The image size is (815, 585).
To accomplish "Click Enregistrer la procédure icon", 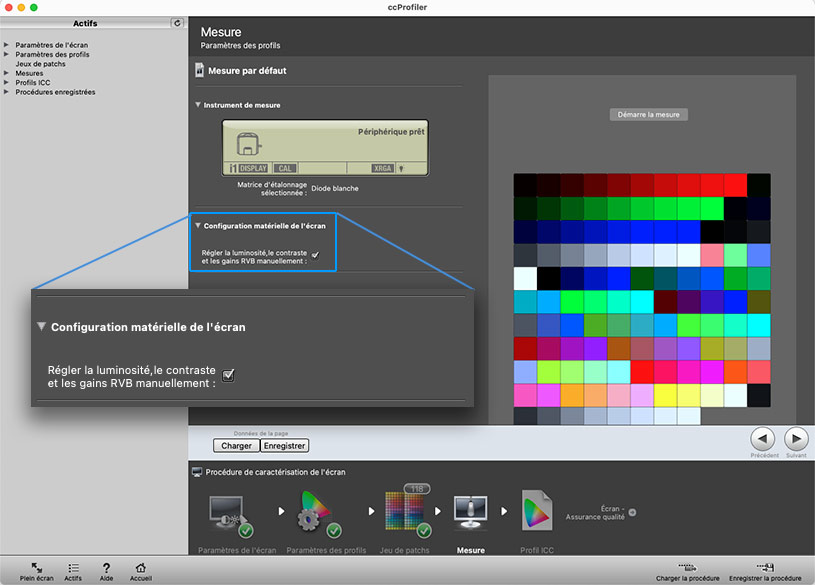I will click(765, 567).
